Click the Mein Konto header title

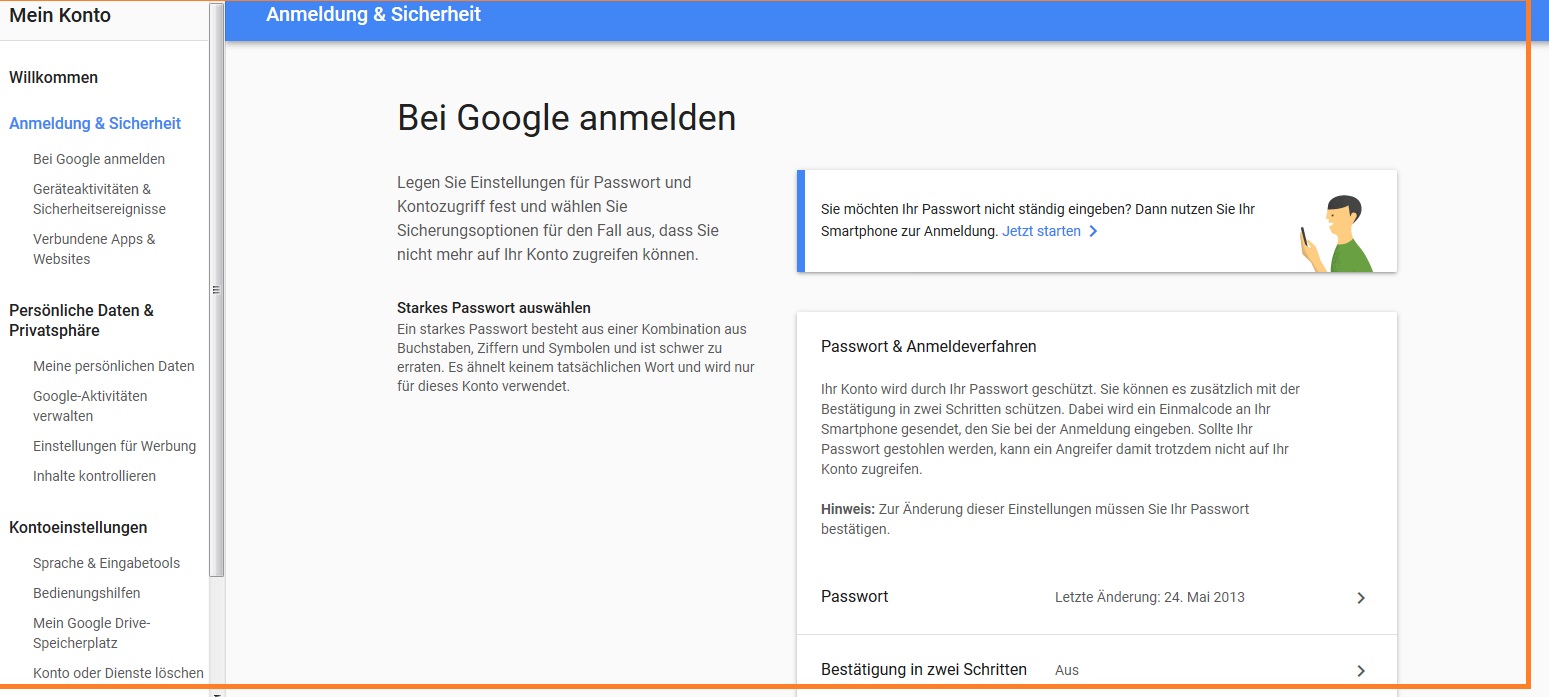pos(60,15)
